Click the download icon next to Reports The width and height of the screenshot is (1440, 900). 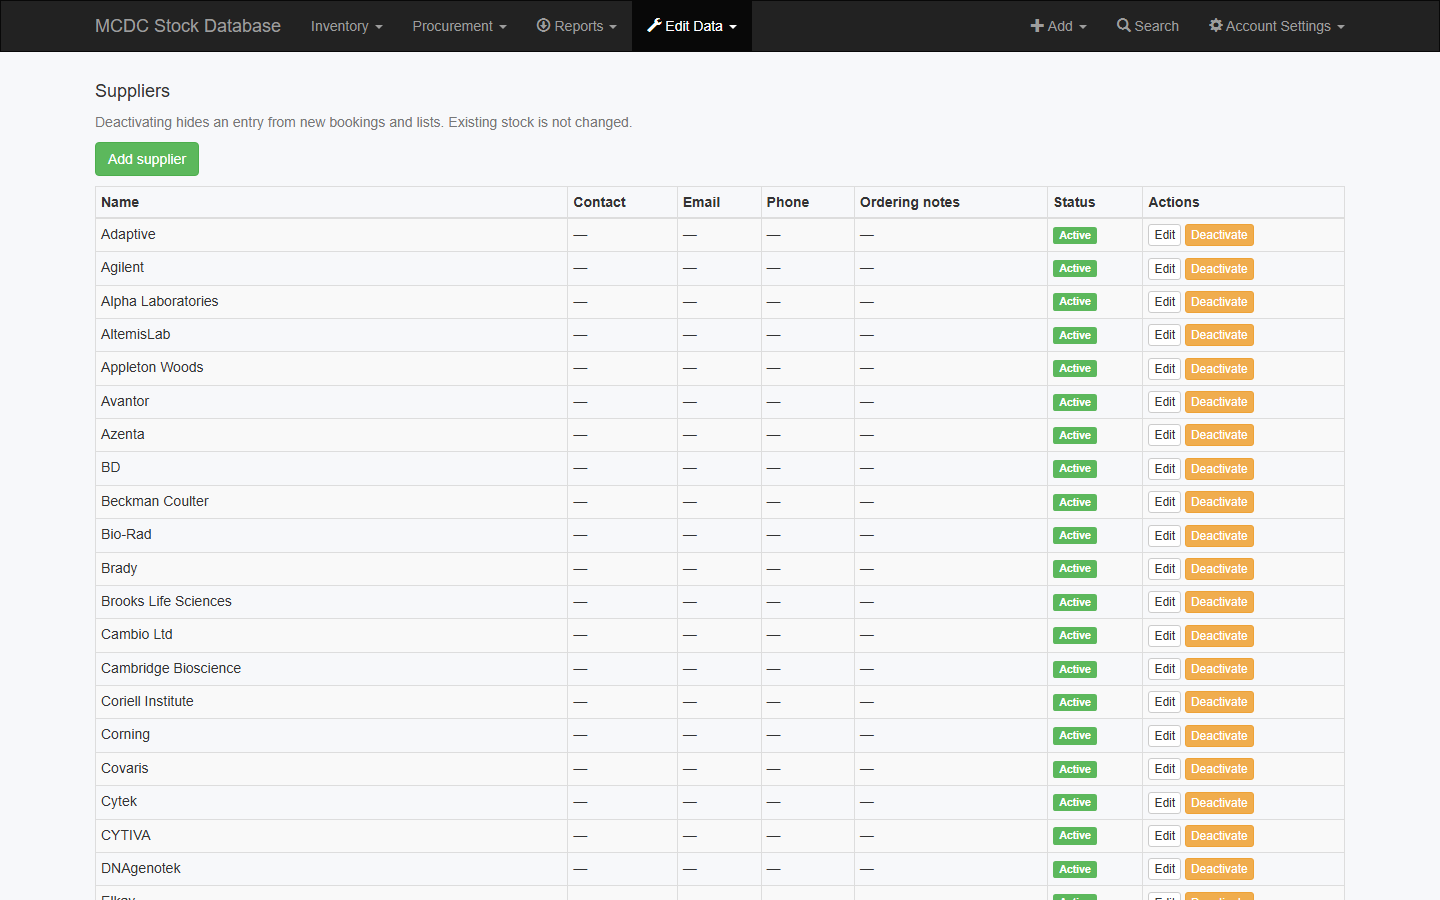[543, 25]
